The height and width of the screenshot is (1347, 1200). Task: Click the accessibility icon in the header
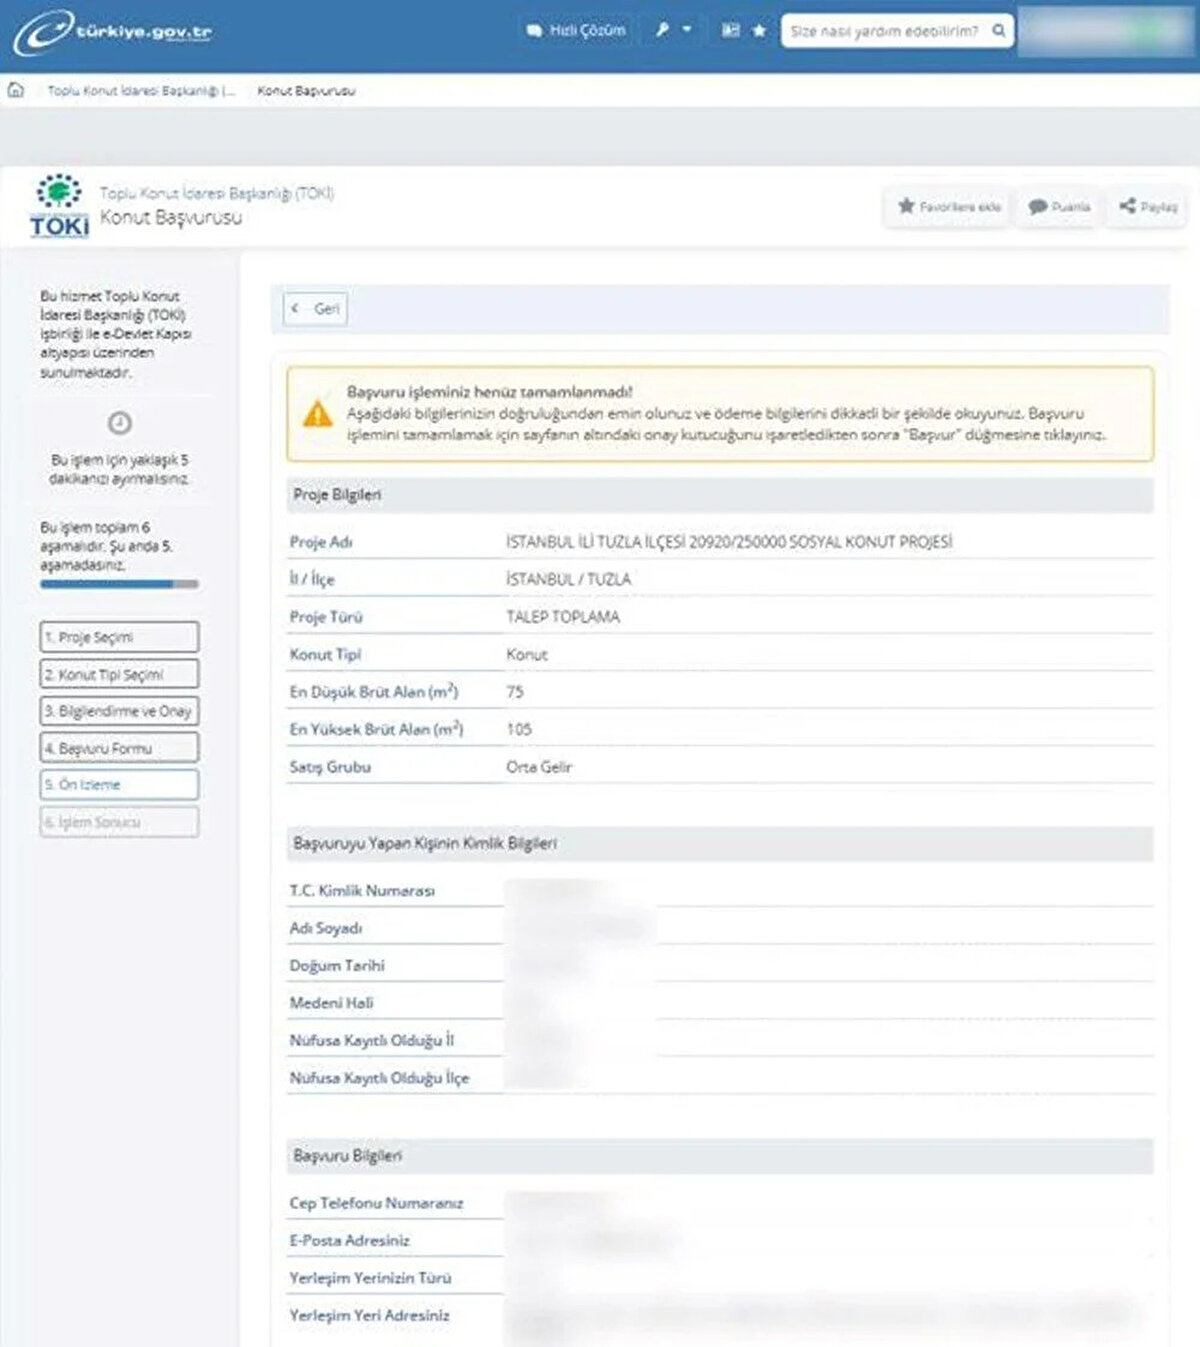coord(731,31)
